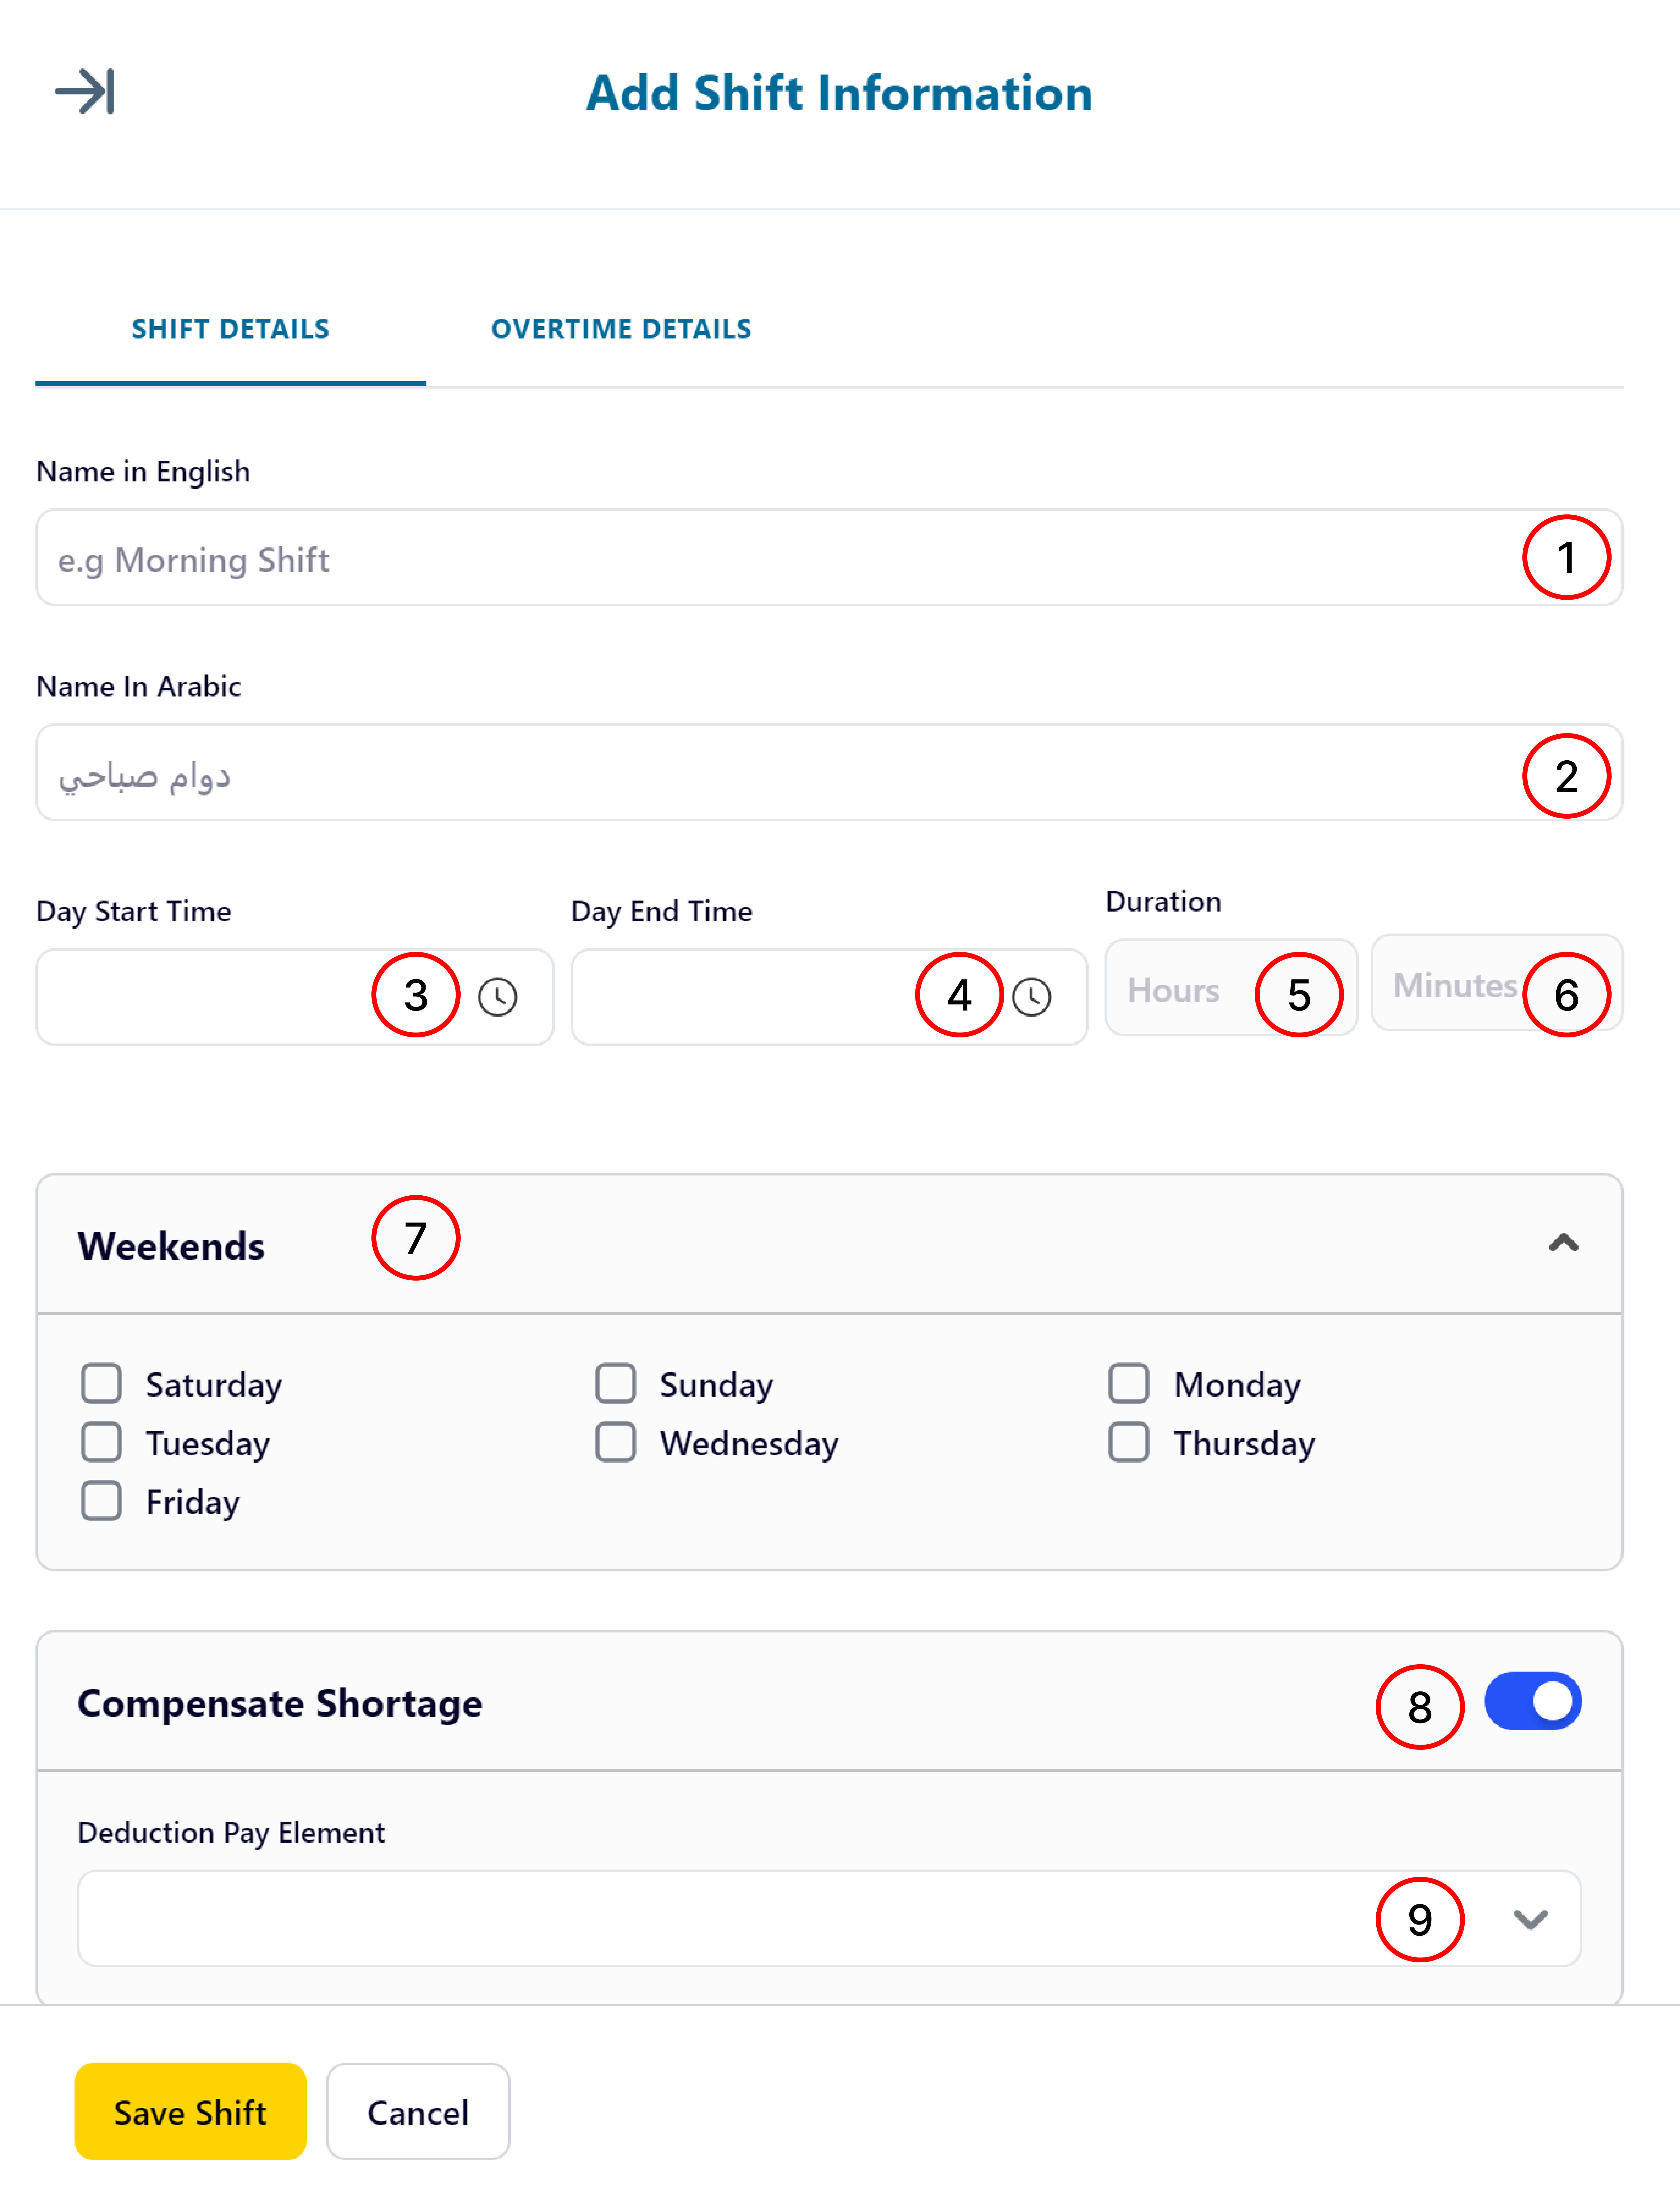Focus the Name in English field
This screenshot has width=1680, height=2197.
(829, 558)
